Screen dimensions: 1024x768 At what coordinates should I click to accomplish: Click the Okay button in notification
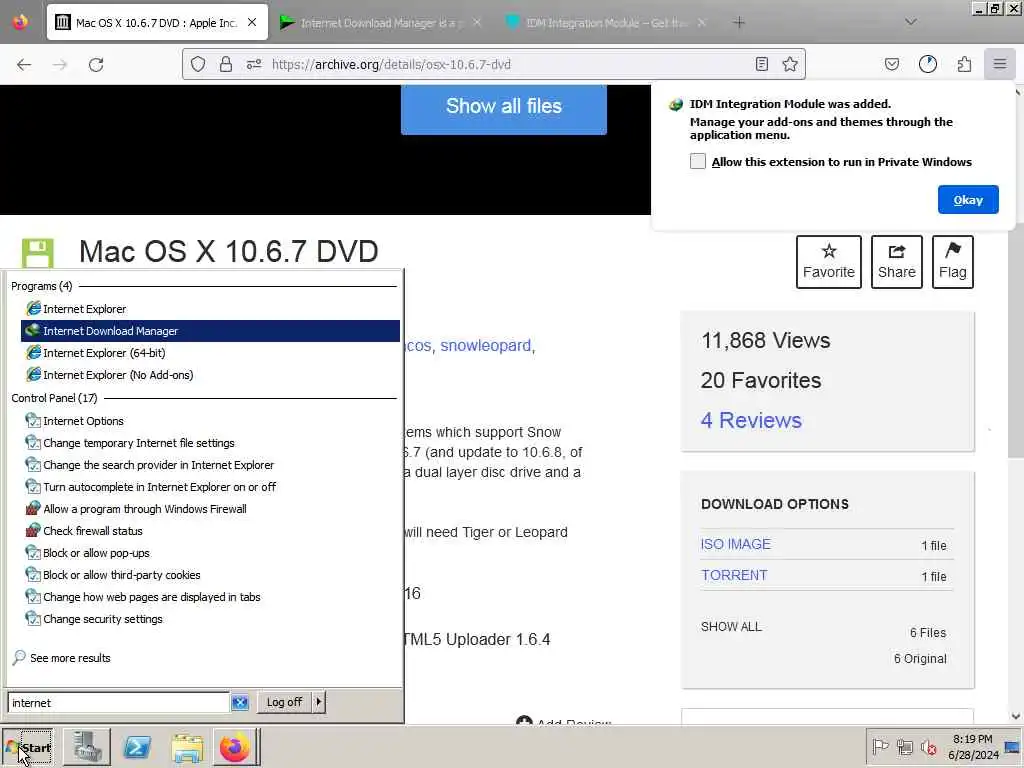point(968,200)
